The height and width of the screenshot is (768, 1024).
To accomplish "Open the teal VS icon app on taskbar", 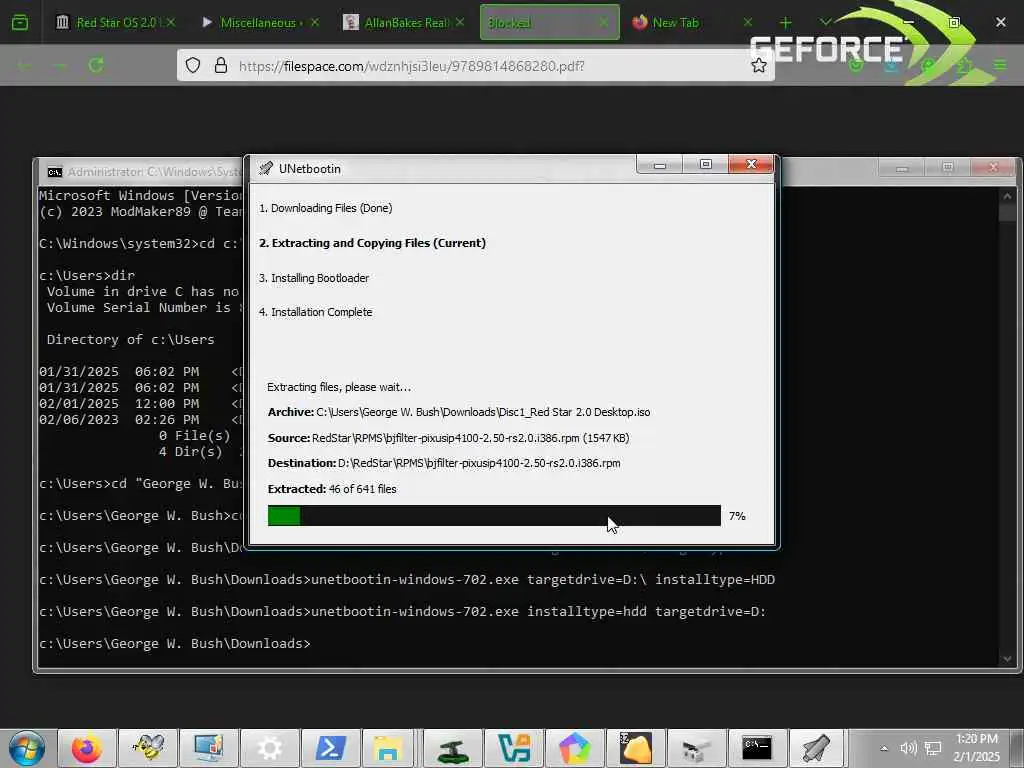I will coord(513,748).
